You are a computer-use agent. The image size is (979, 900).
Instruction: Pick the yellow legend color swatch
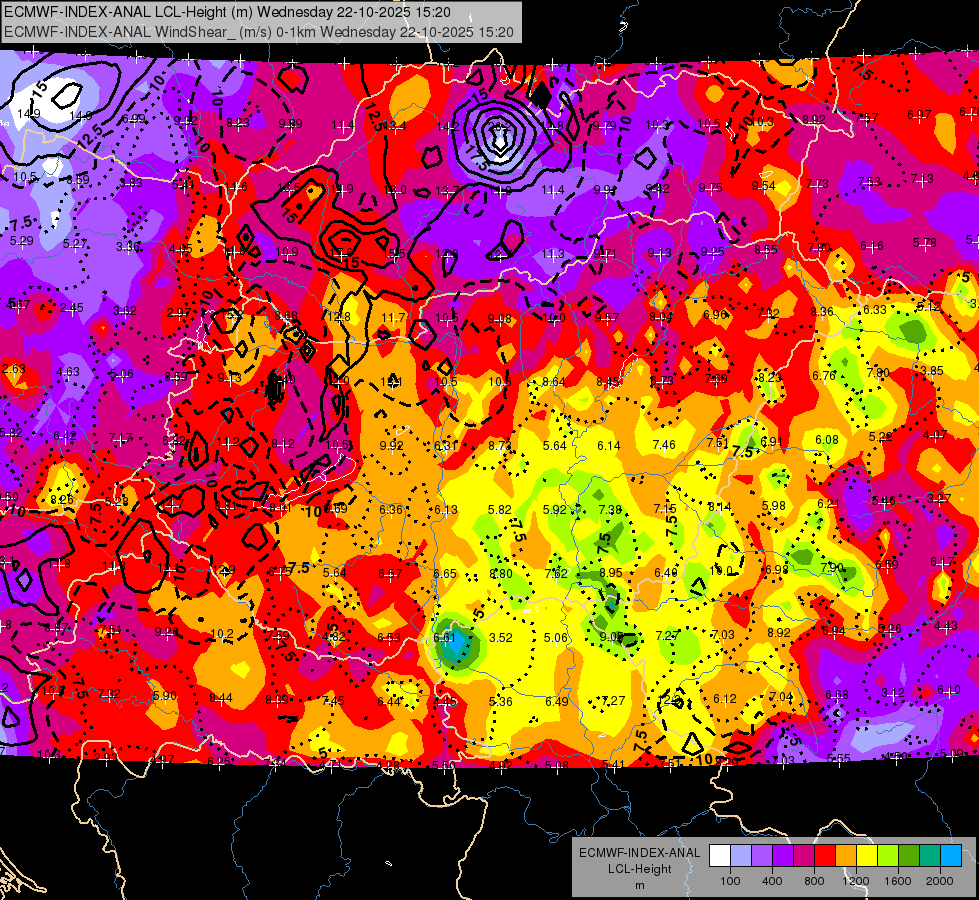pos(867,856)
